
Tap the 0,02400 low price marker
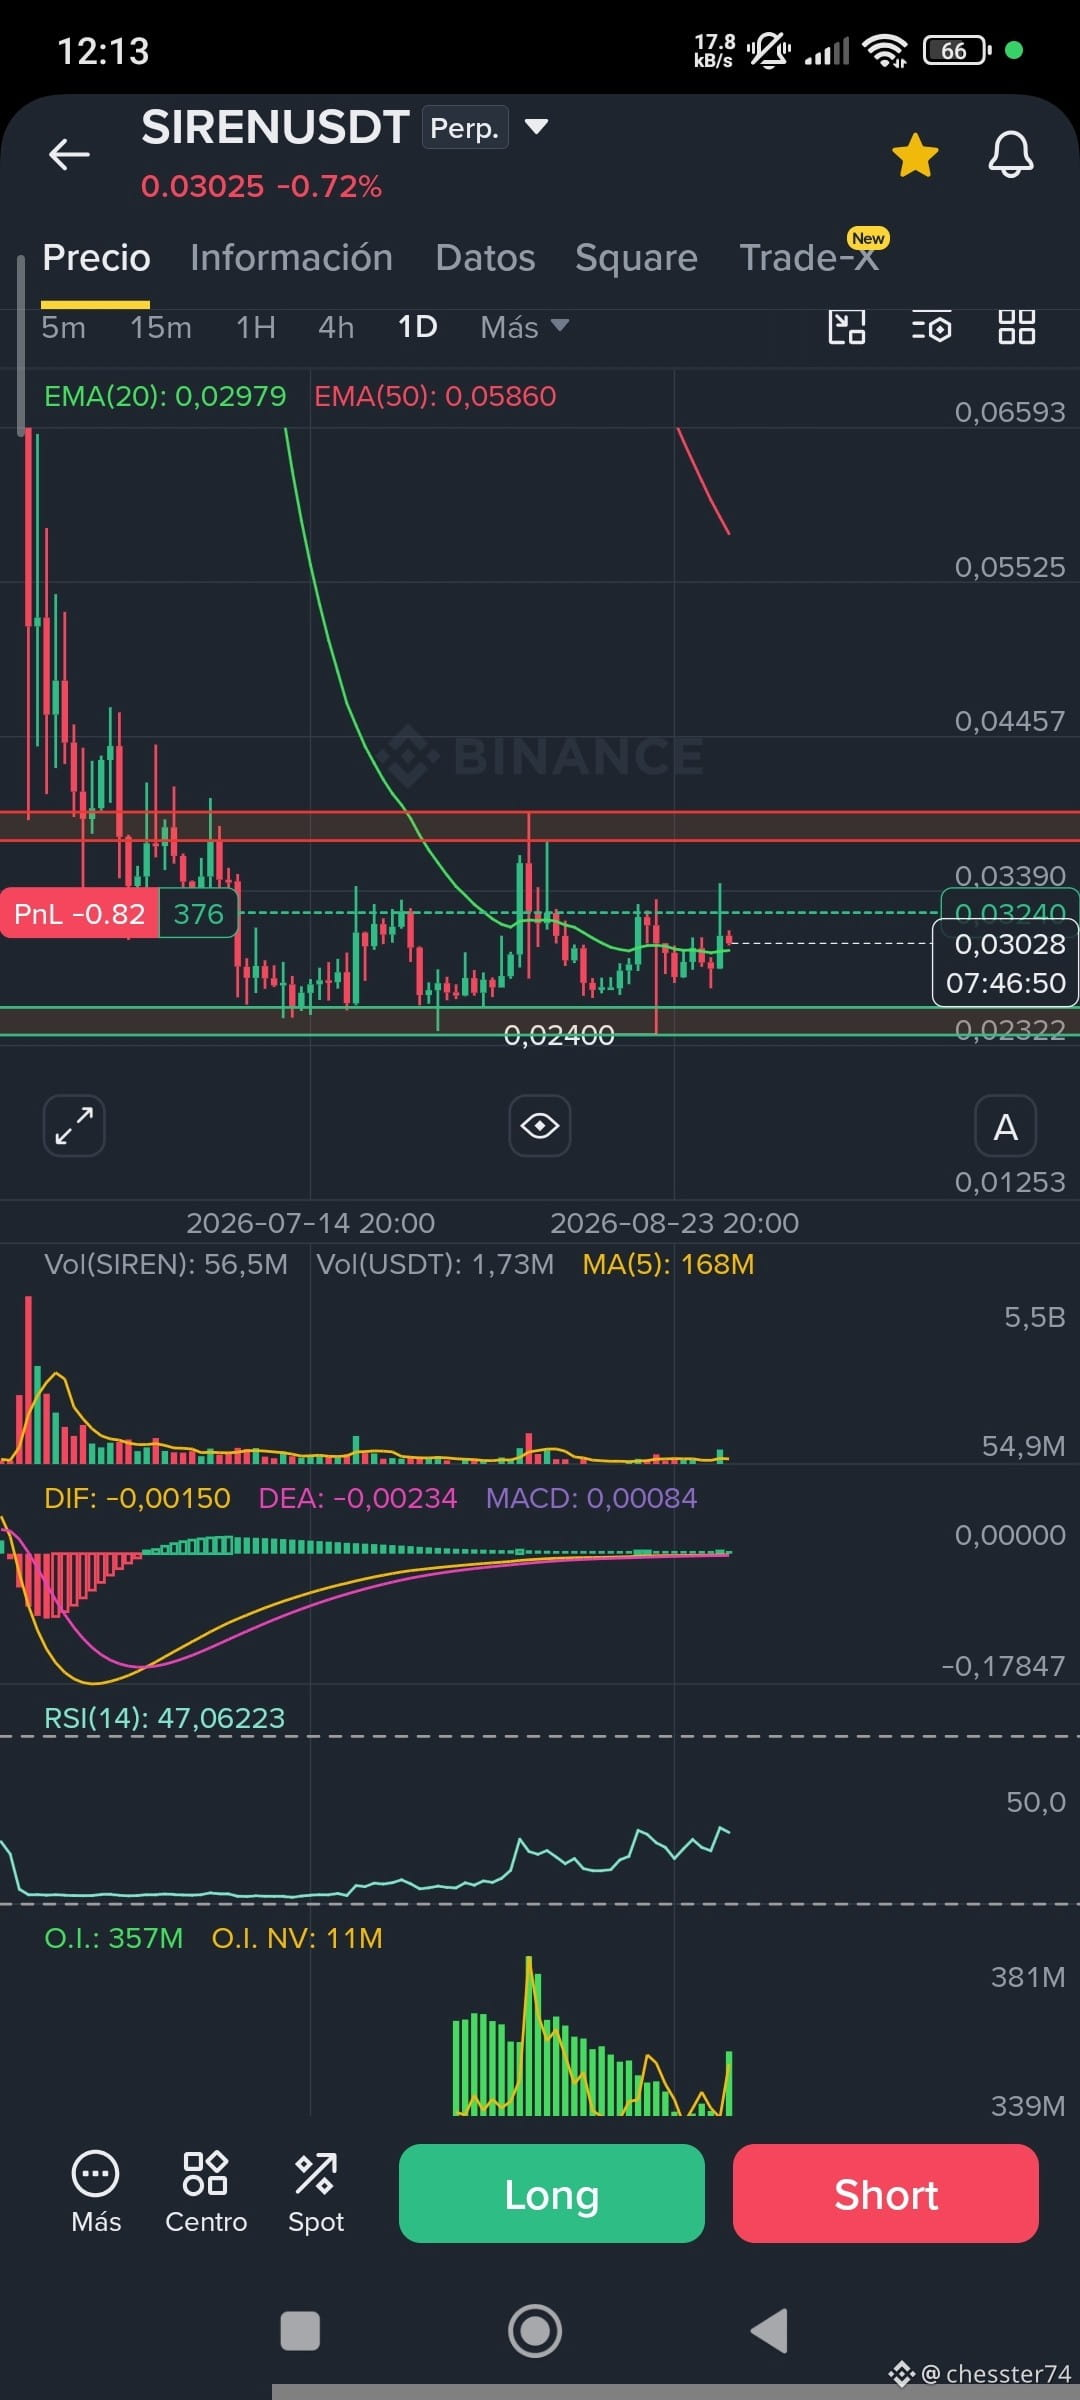[x=559, y=1035]
